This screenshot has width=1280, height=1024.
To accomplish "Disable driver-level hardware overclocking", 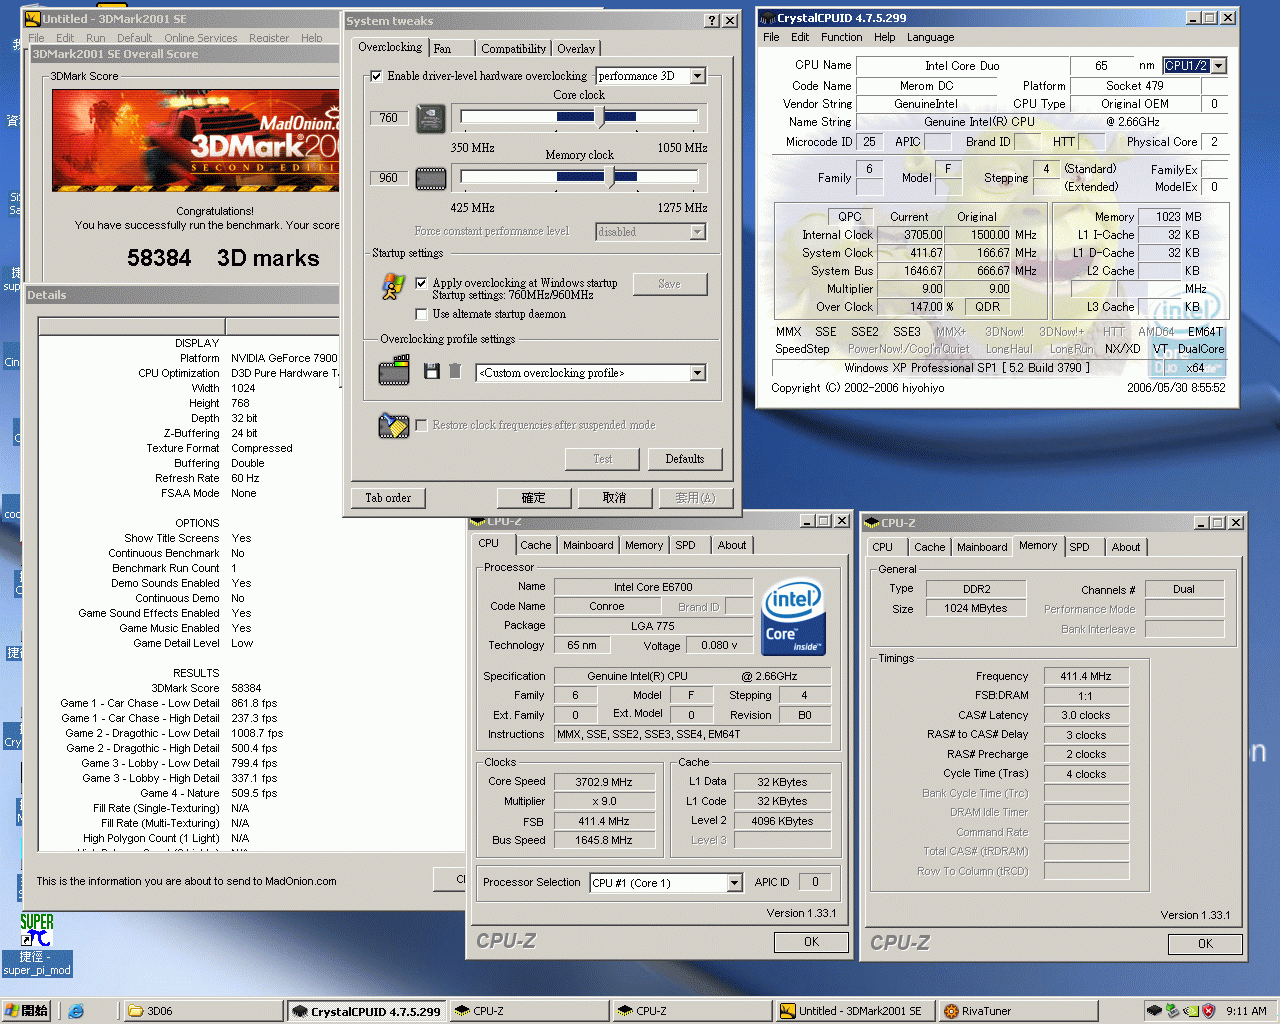I will coord(377,78).
